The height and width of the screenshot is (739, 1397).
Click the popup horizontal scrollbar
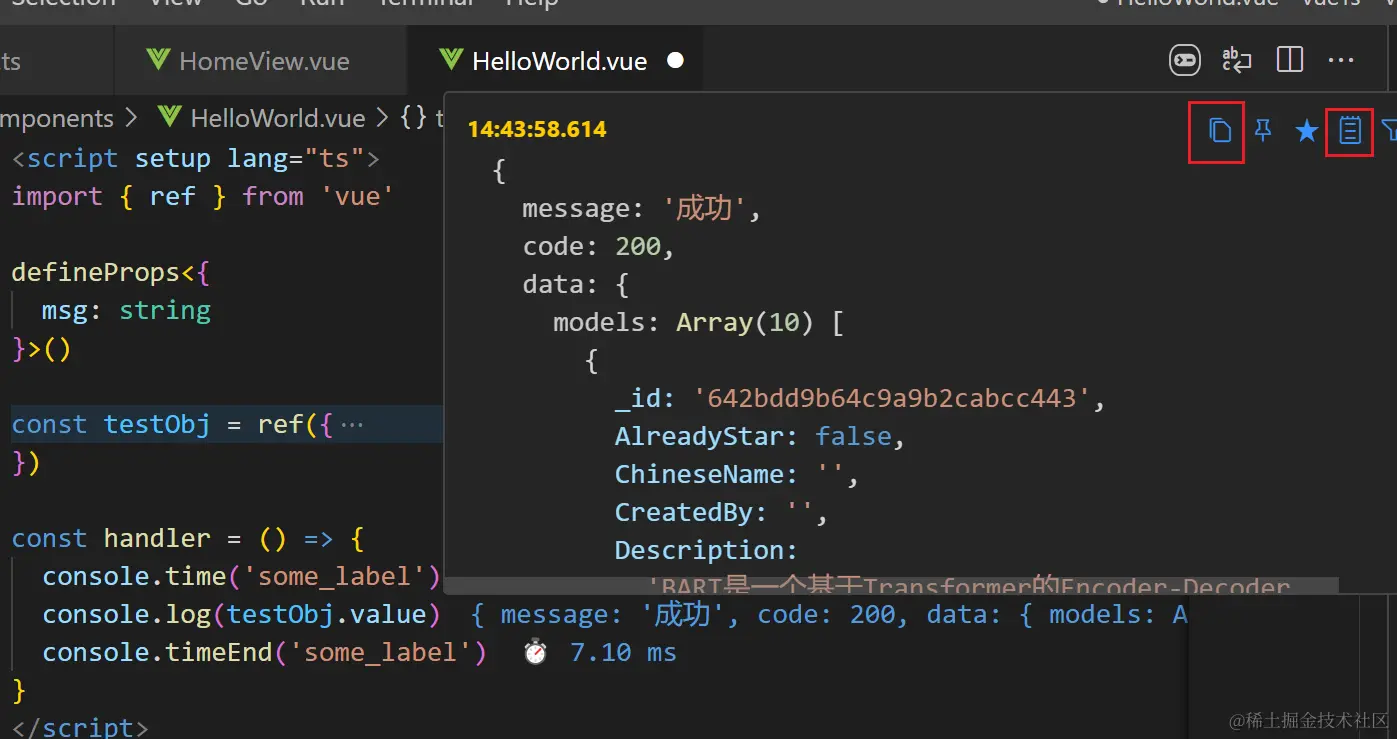[890, 585]
